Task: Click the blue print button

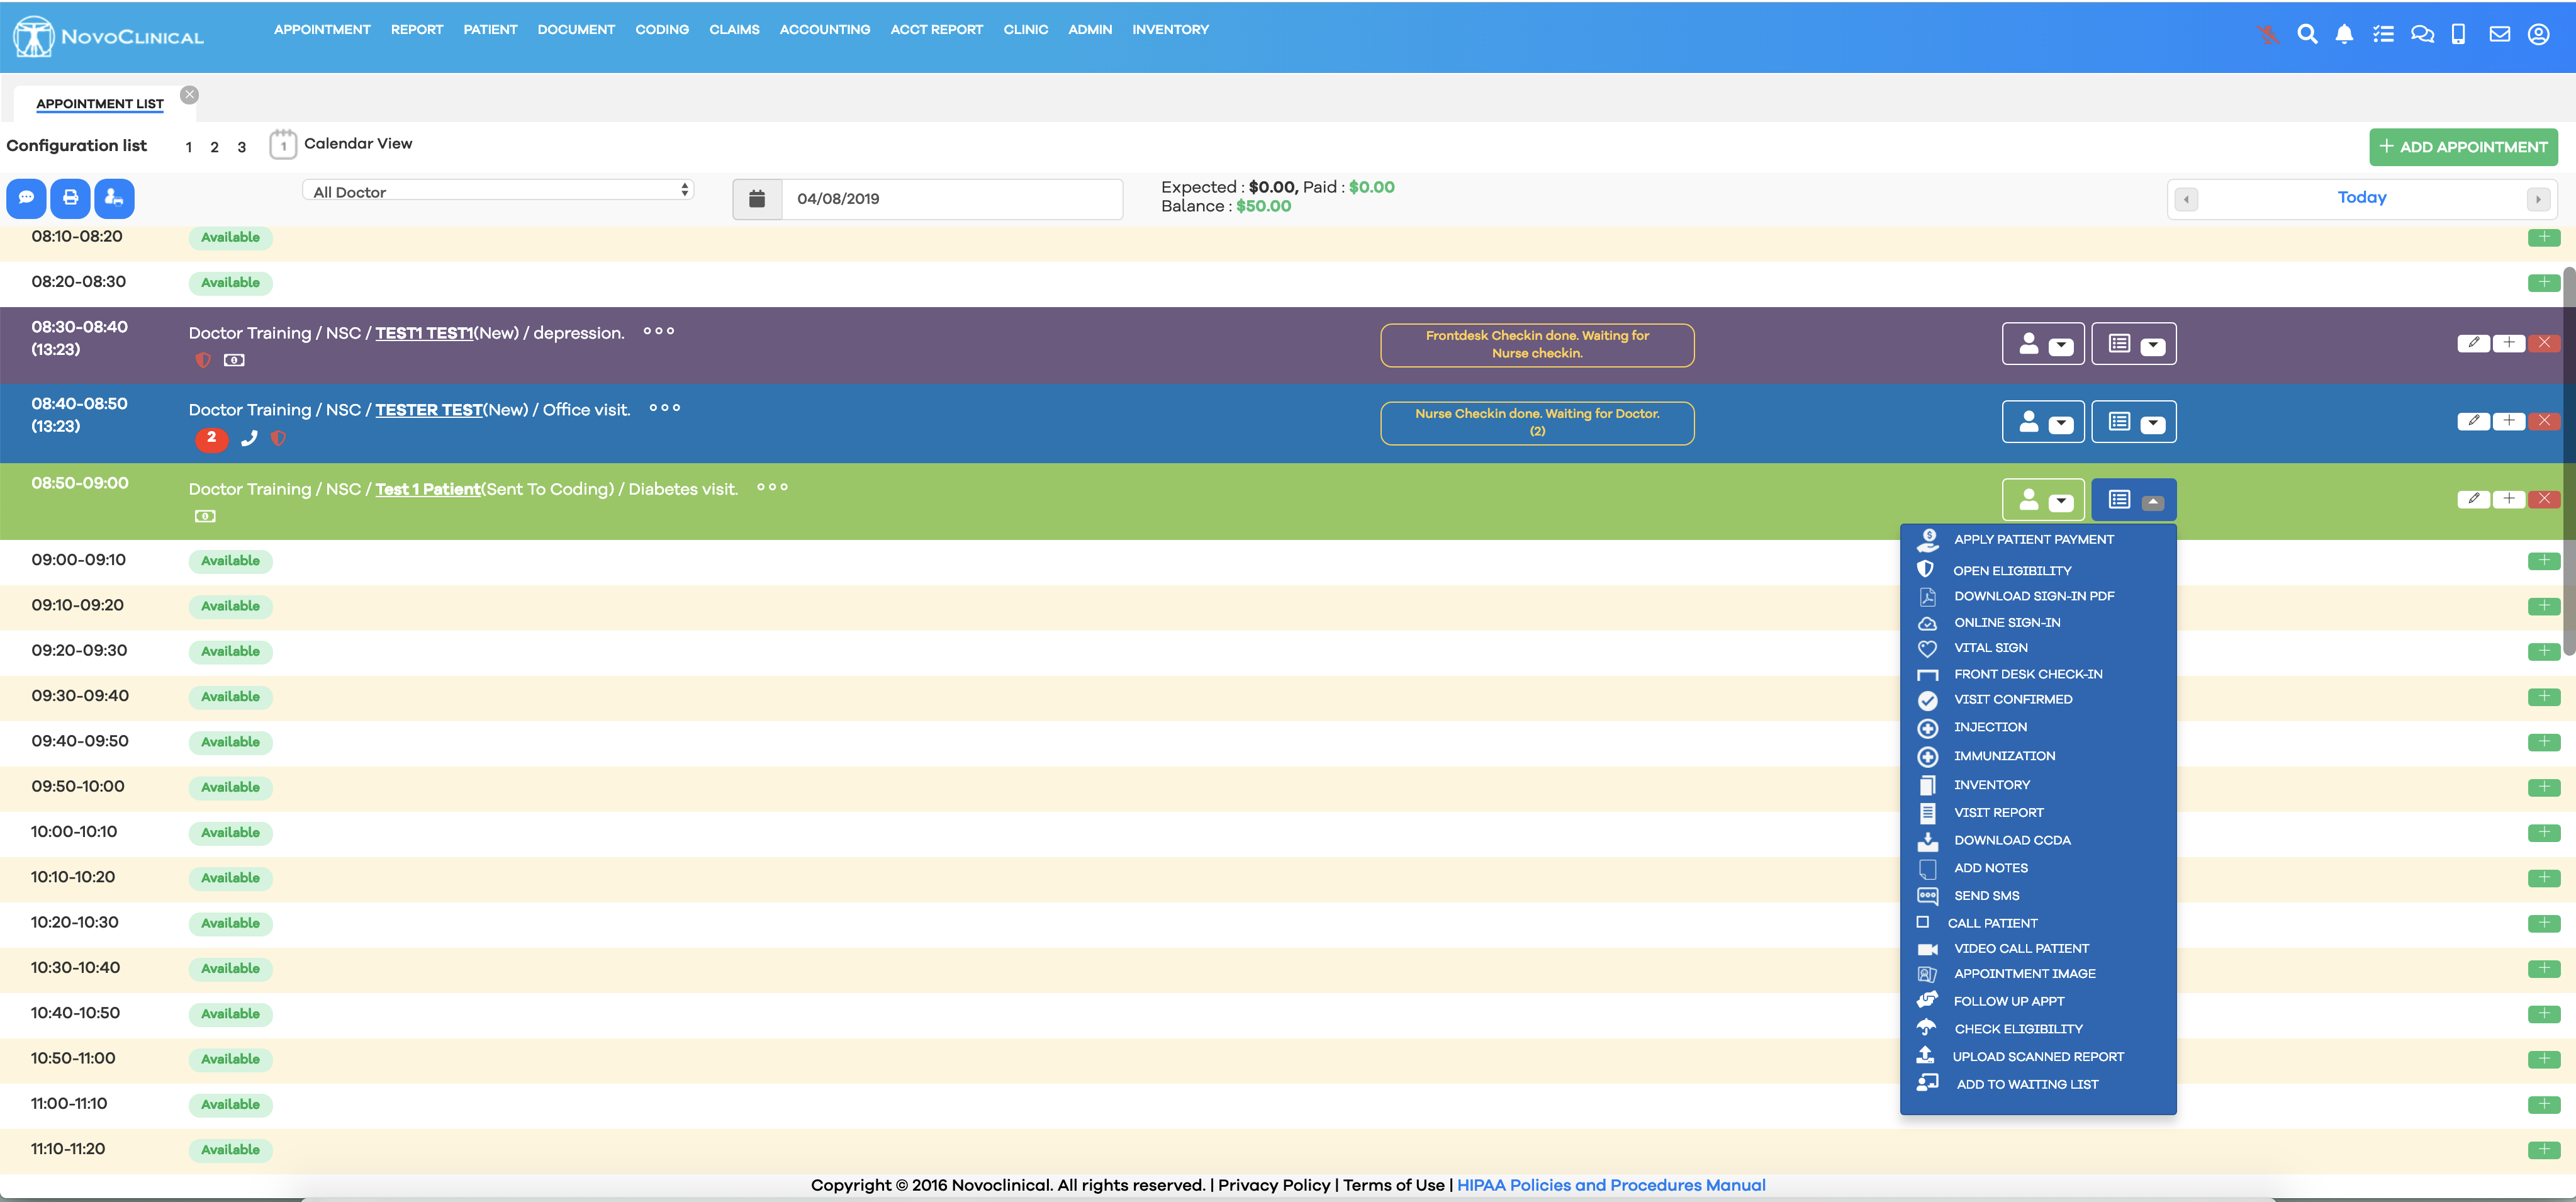Action: pyautogui.click(x=70, y=198)
